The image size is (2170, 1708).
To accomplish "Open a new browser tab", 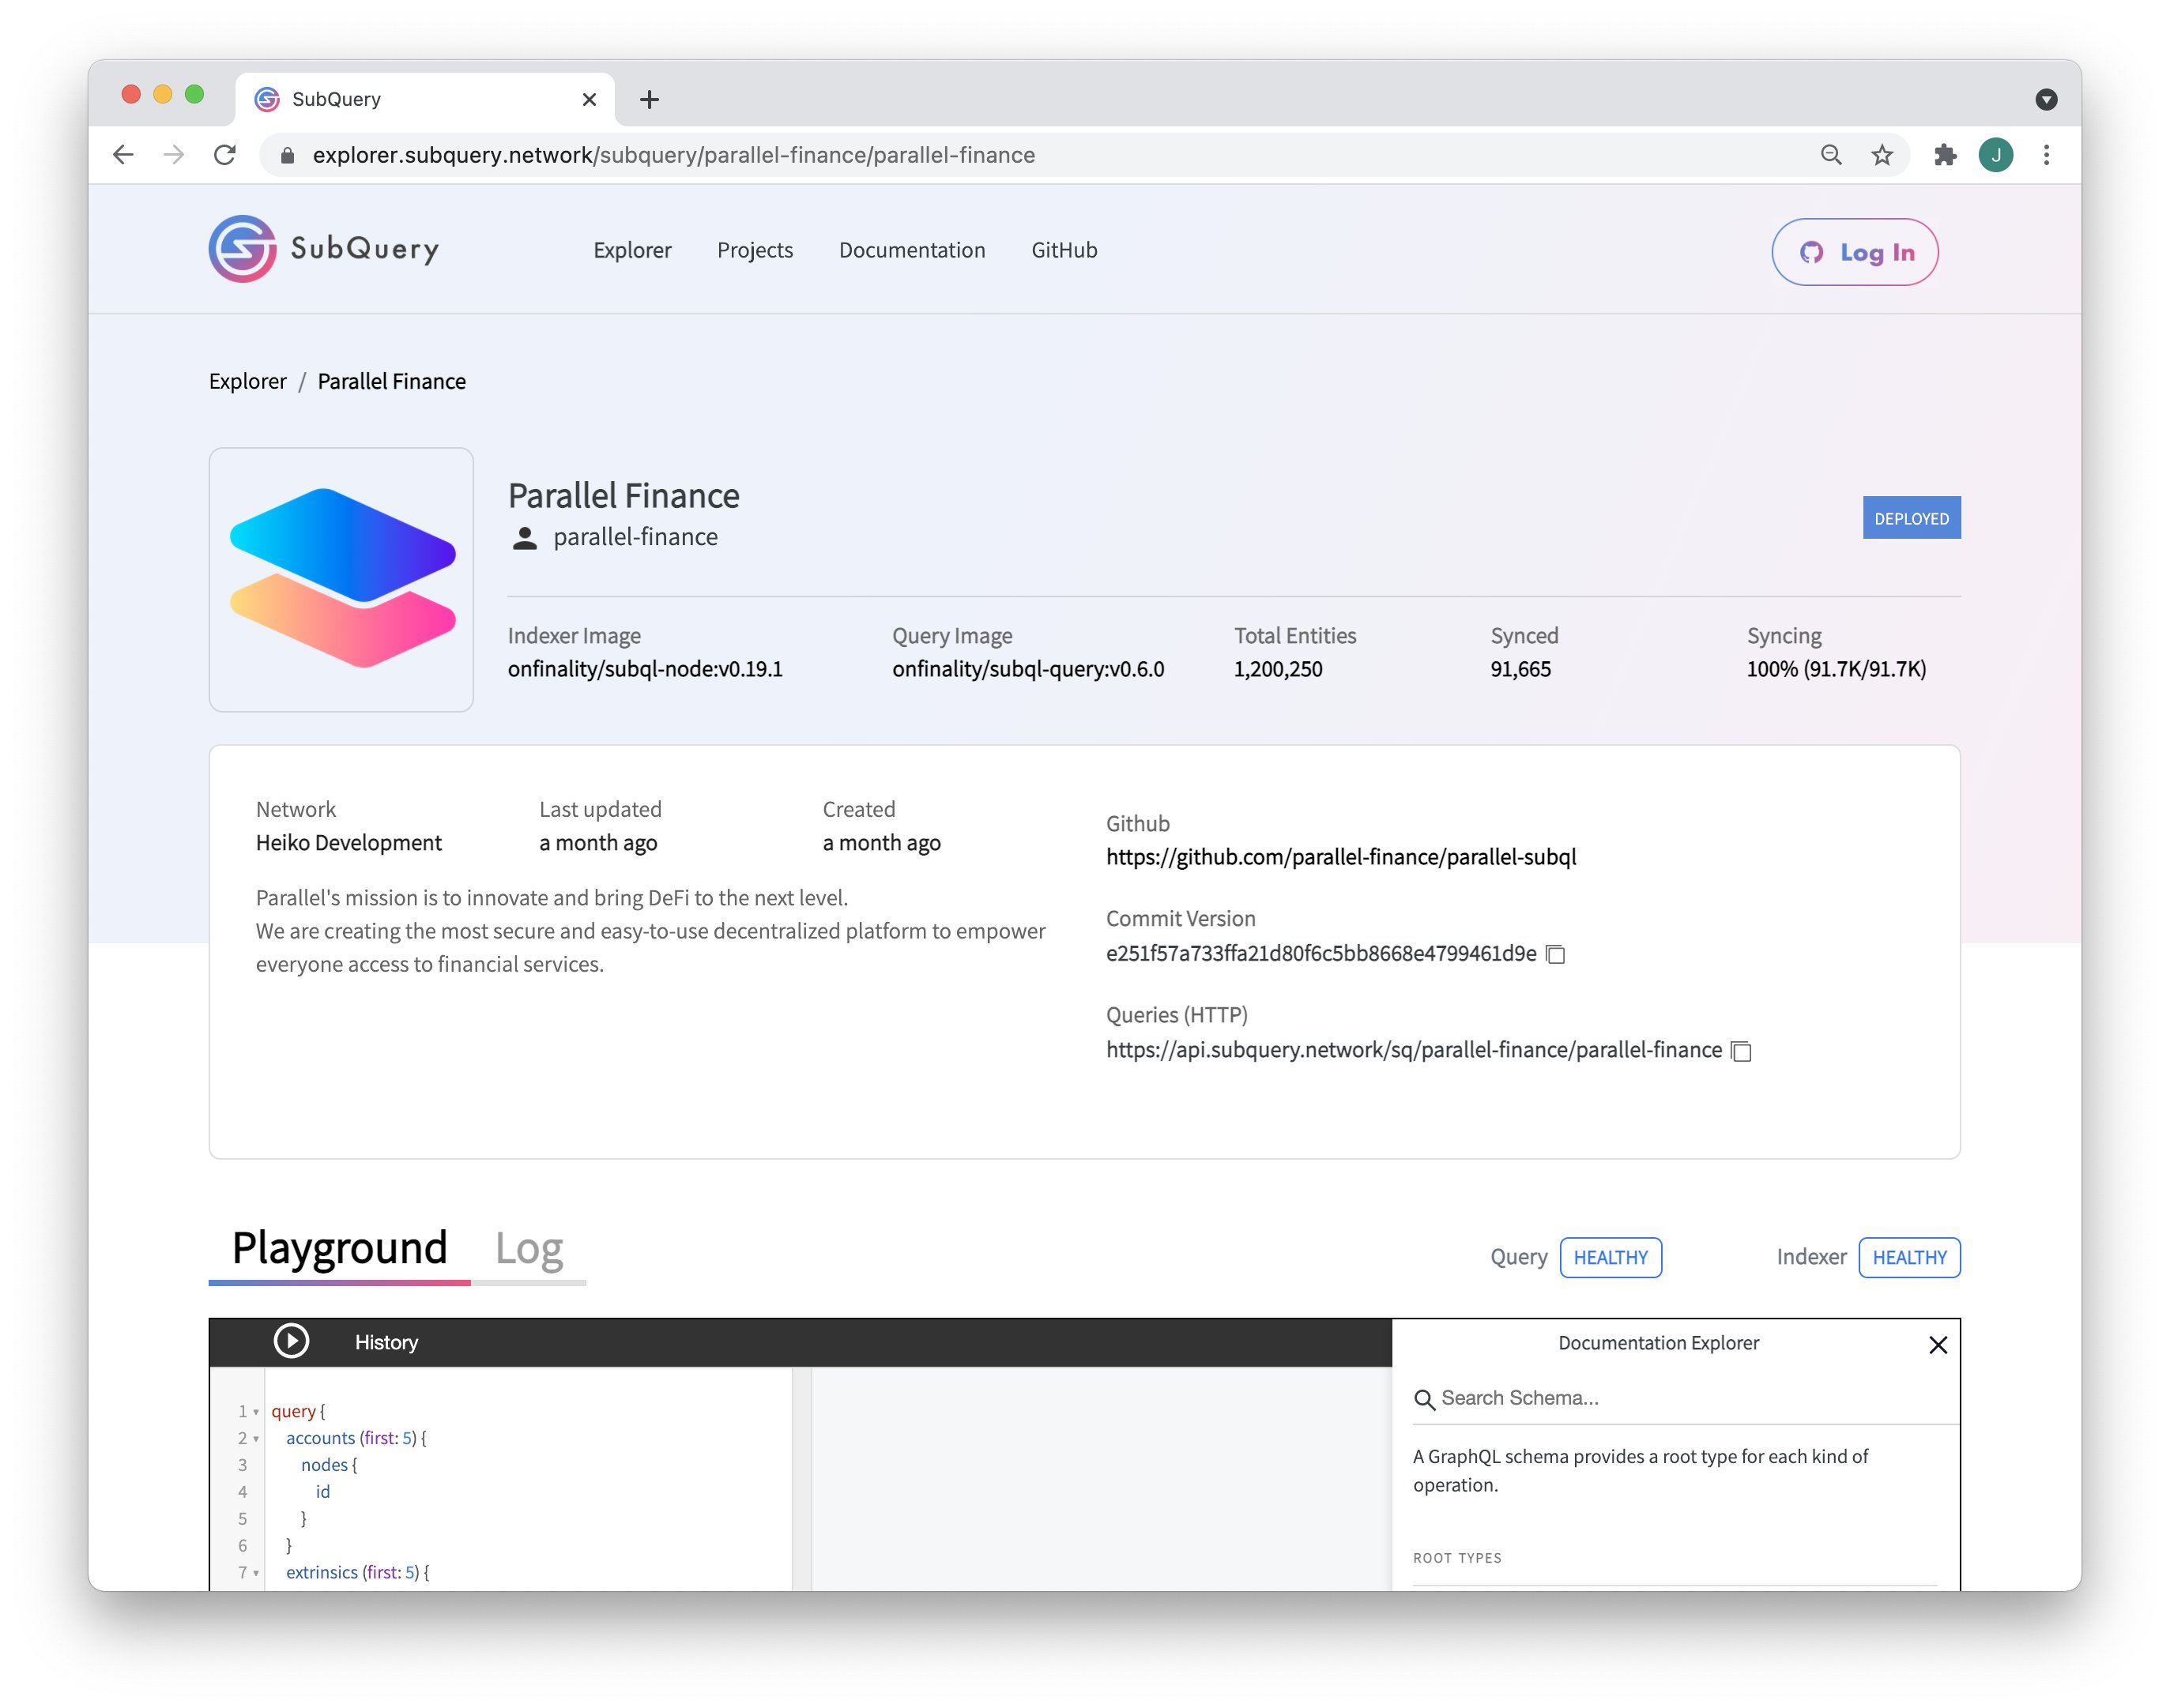I will tap(649, 99).
